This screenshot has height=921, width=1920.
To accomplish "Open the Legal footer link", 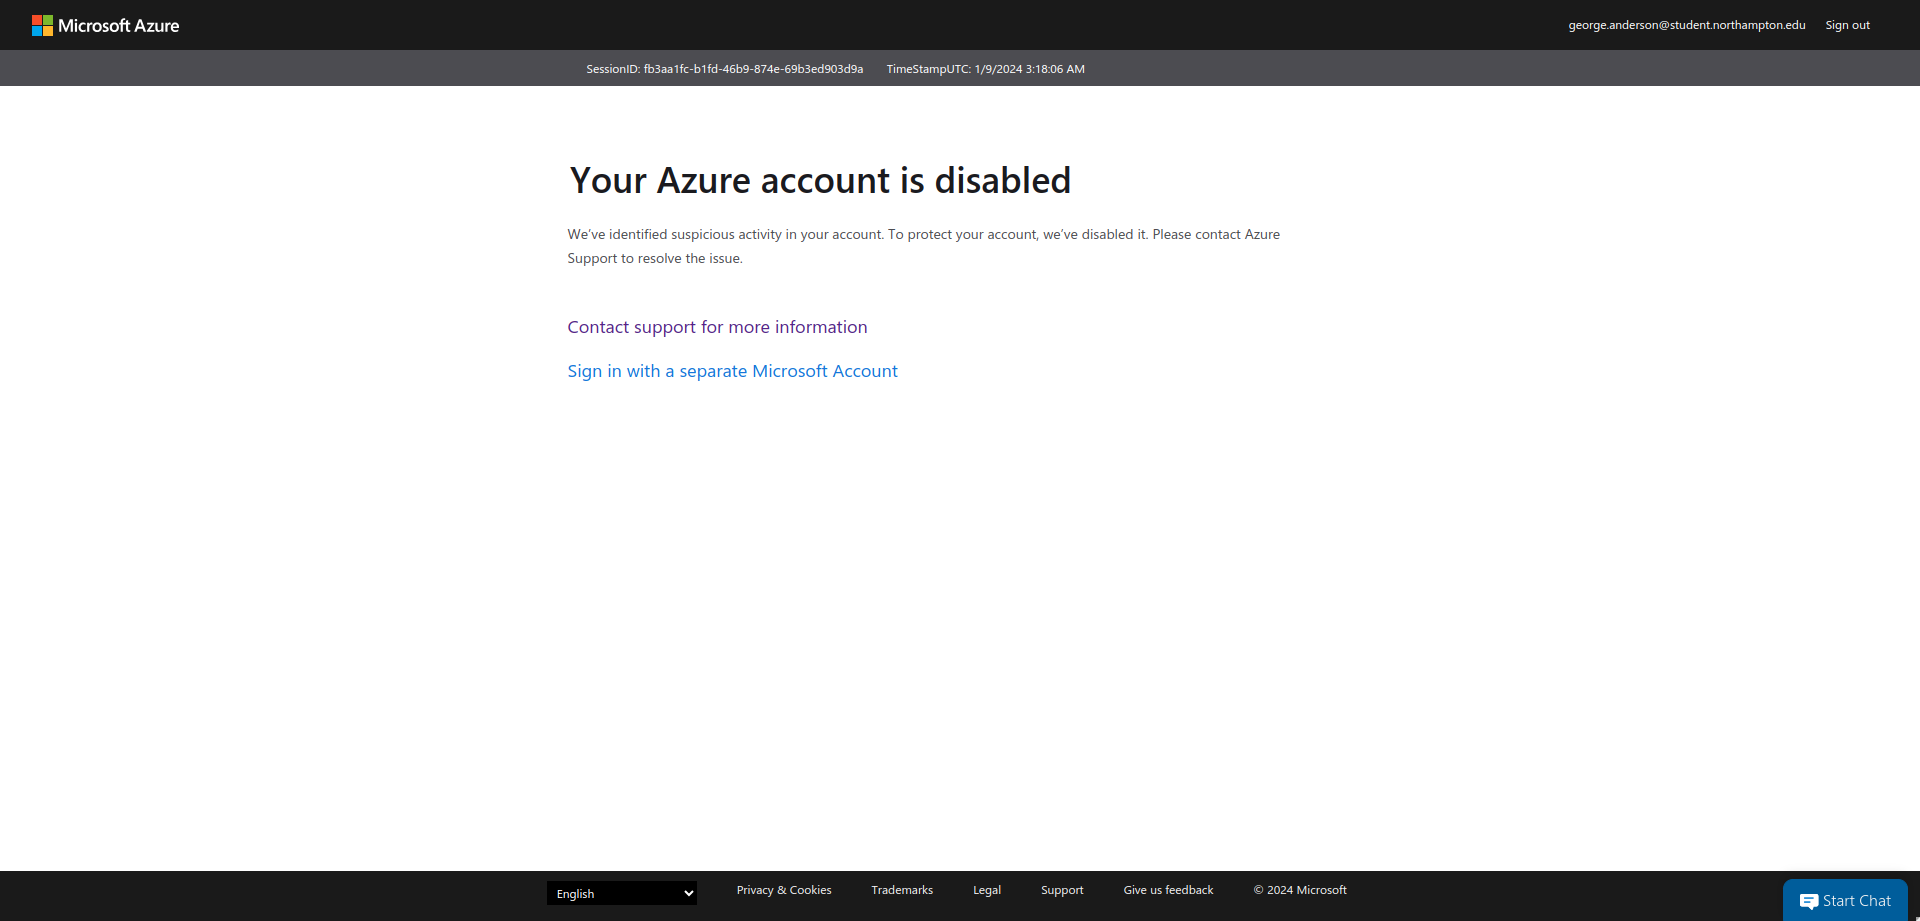I will (x=986, y=889).
